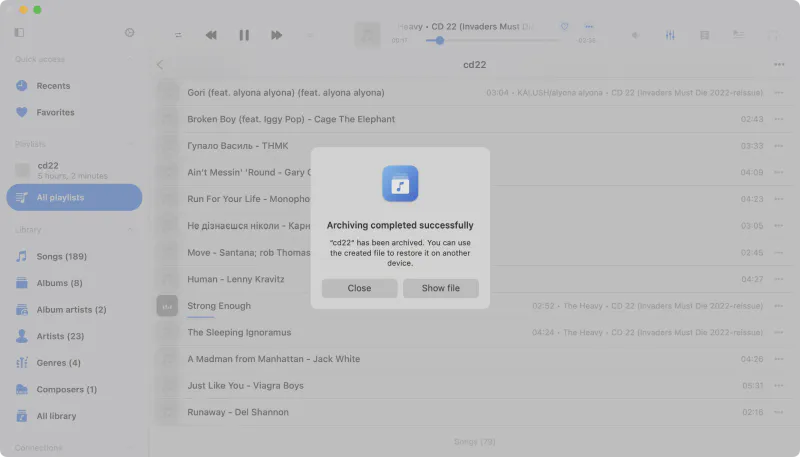Open Favorites heart item in sidebar
This screenshot has height=457, width=800.
(x=55, y=112)
